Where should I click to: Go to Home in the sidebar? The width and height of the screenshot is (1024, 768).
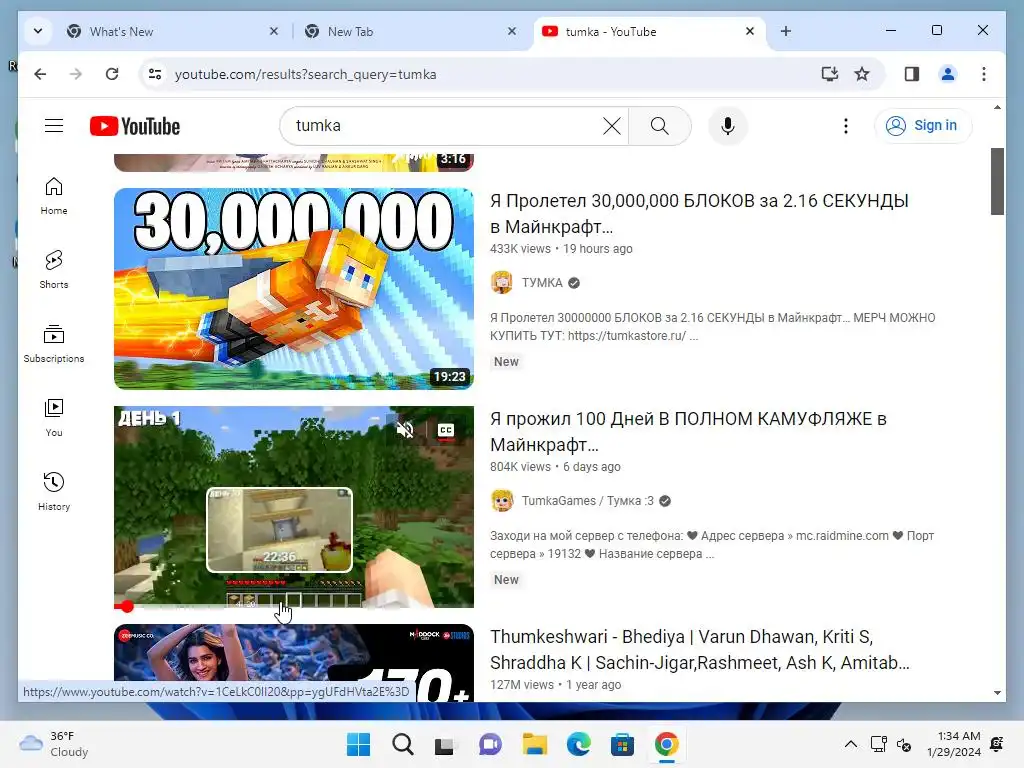[x=54, y=196]
